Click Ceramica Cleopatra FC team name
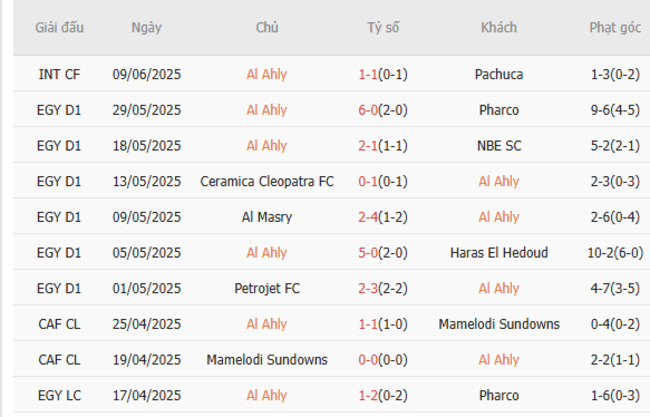The width and height of the screenshot is (650, 417). coord(267,181)
